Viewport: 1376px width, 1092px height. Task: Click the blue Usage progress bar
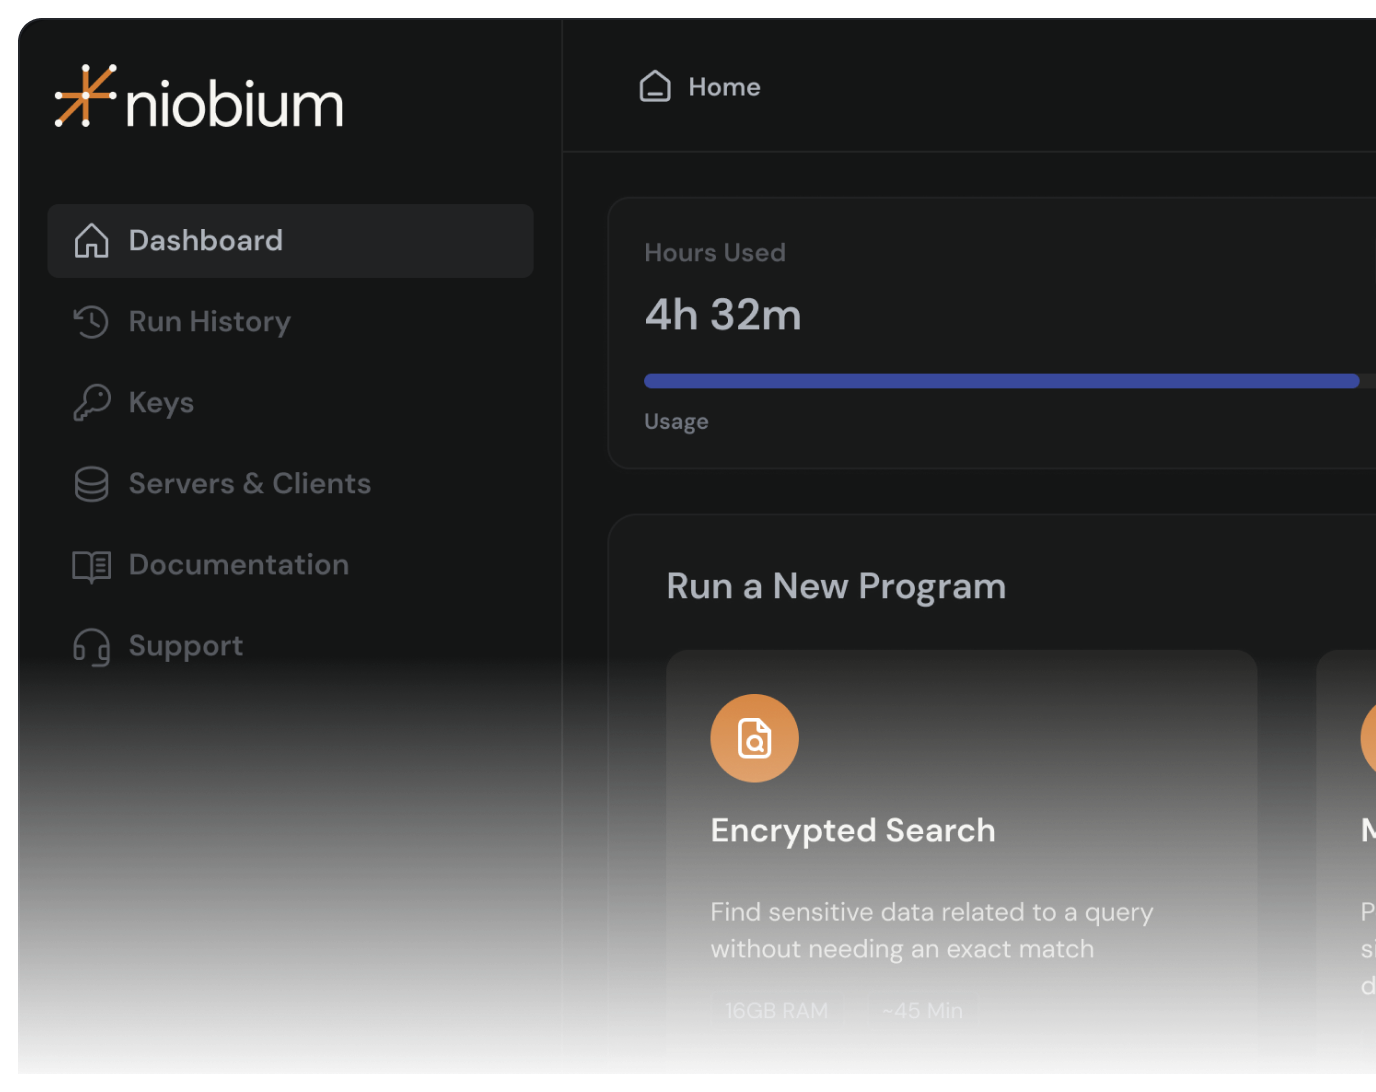click(x=1000, y=381)
